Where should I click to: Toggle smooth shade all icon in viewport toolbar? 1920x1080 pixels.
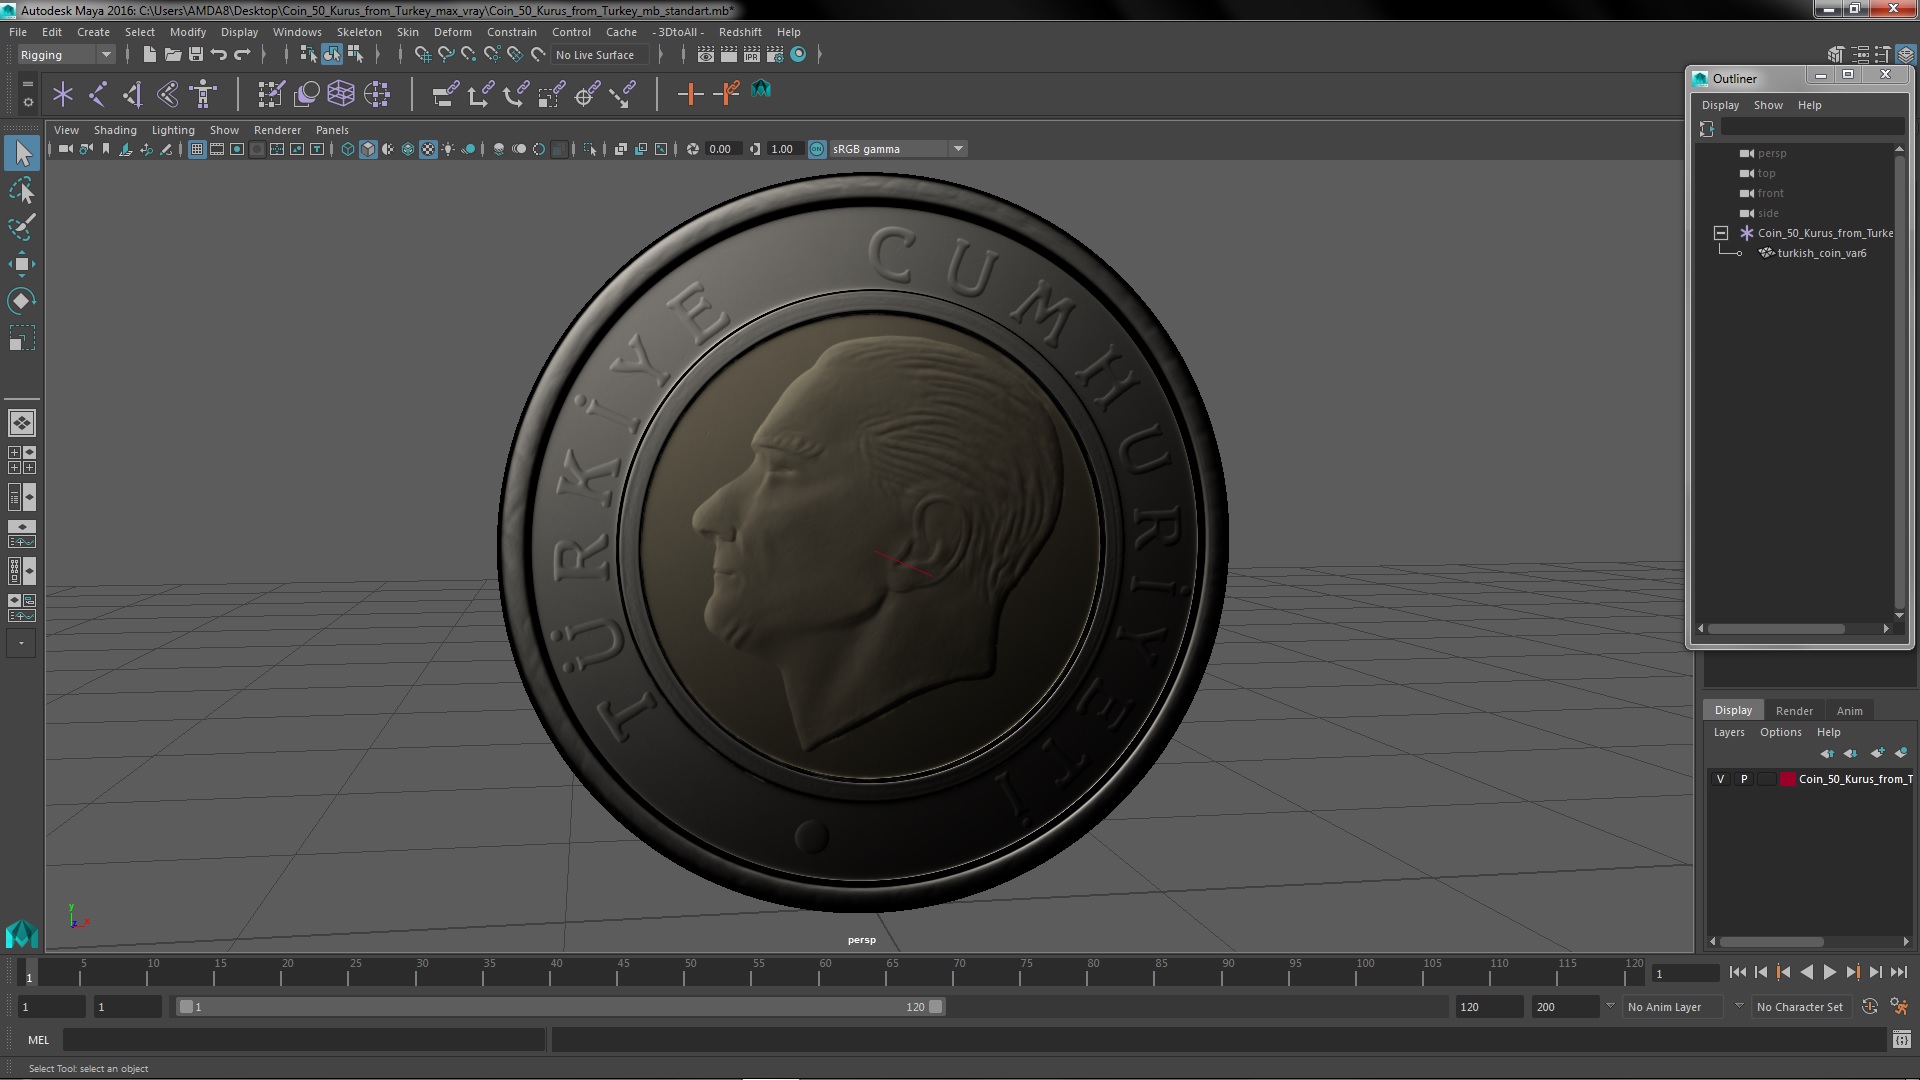point(368,149)
